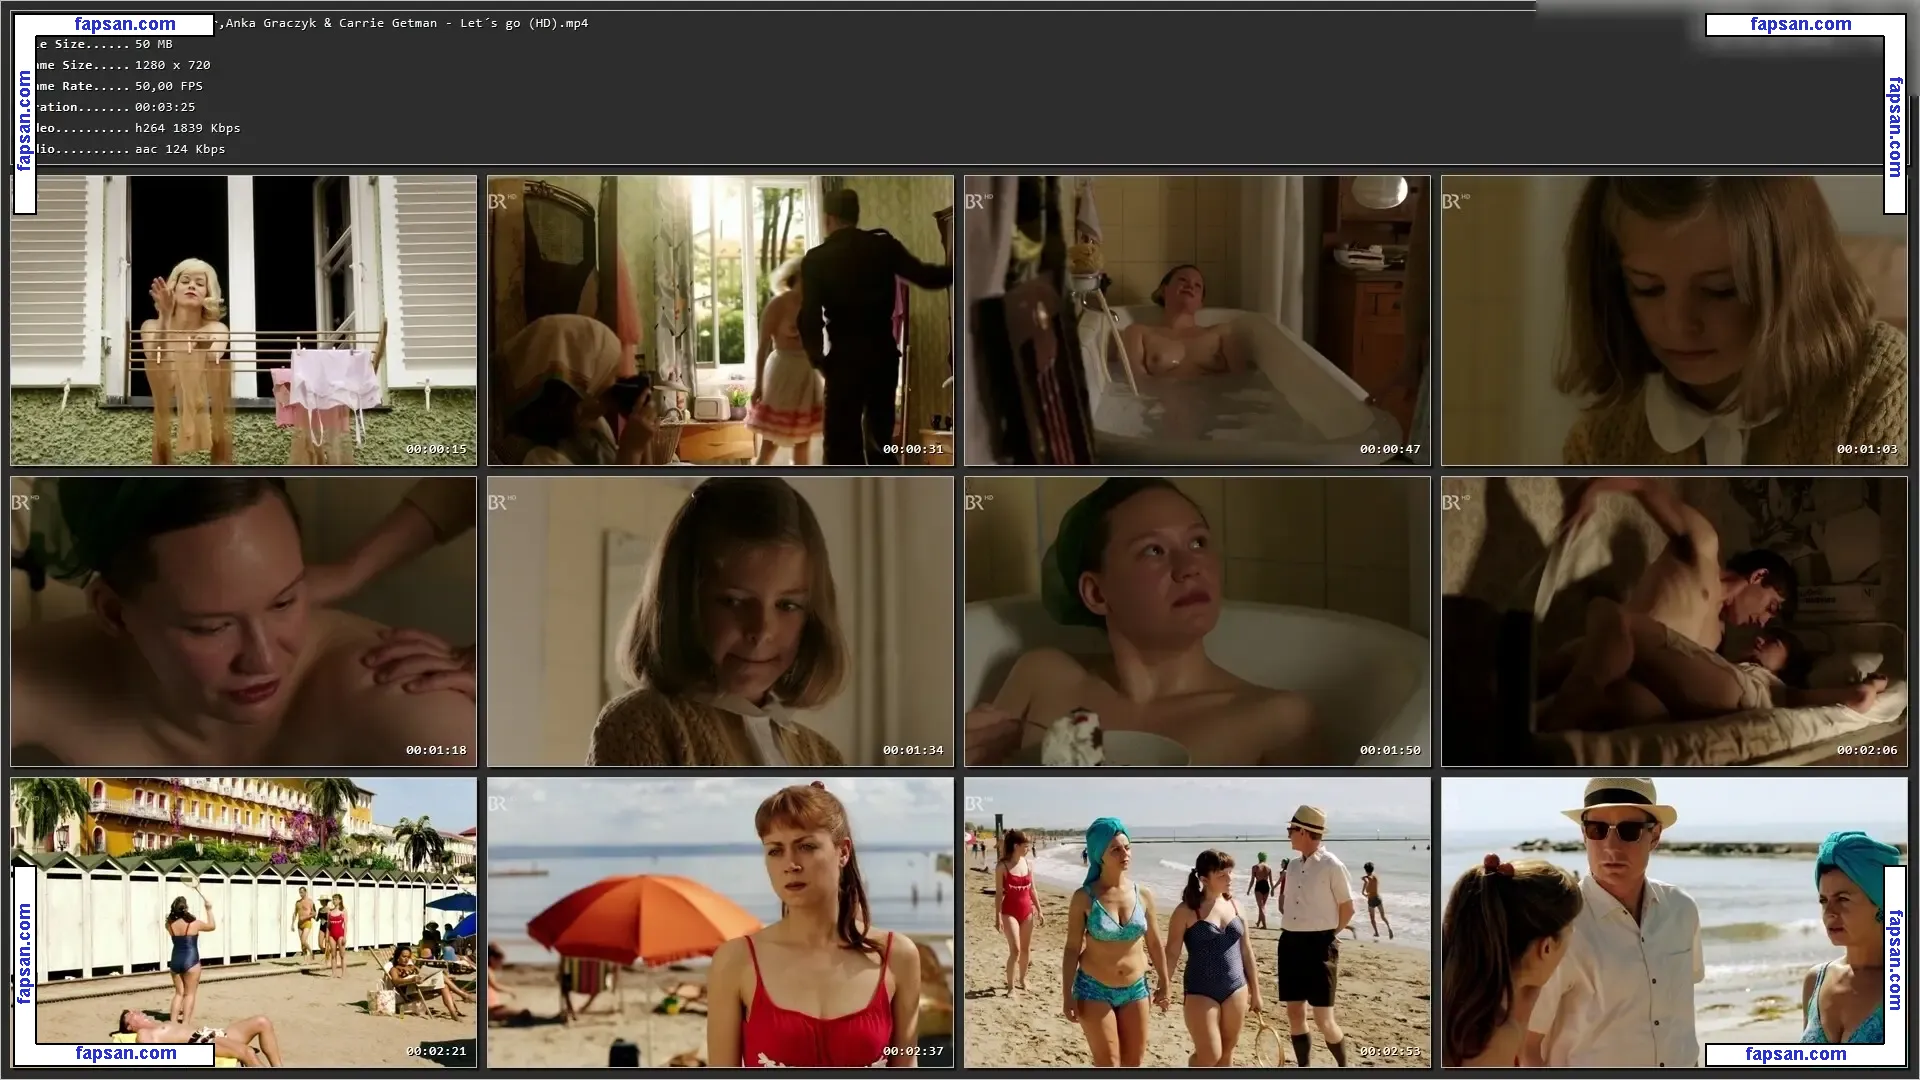Screen dimensions: 1920x1080
Task: Pick the thumbnail frame stamped 00:01:50
Action: click(1197, 621)
